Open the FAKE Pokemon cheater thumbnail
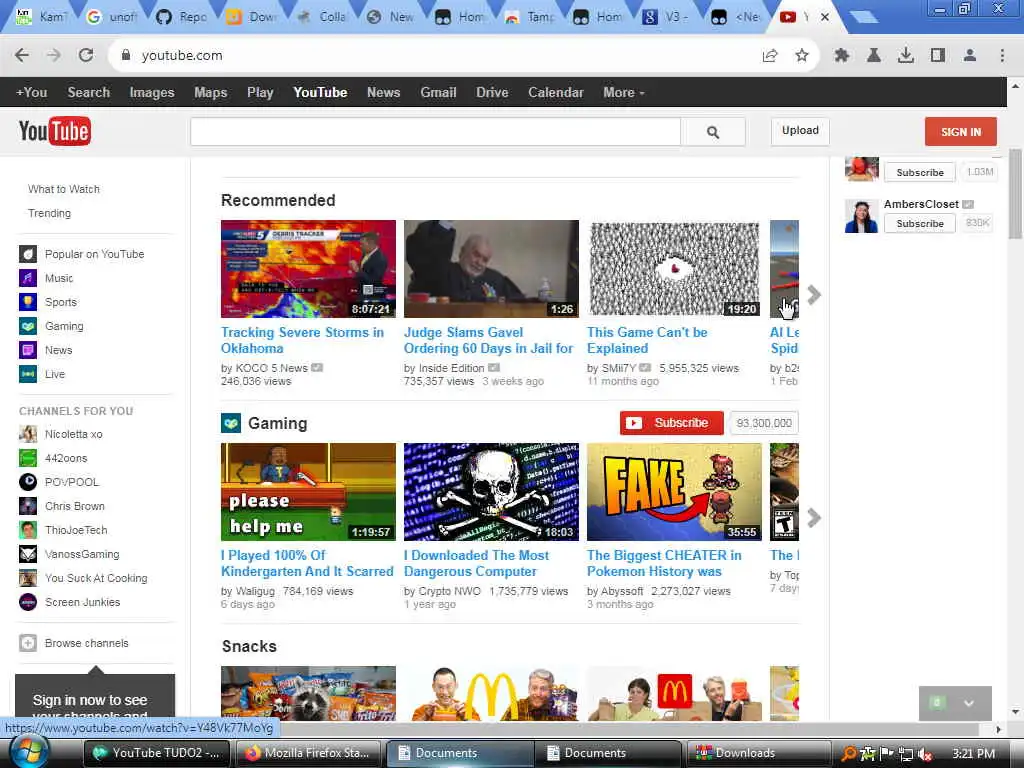The image size is (1024, 768). click(x=674, y=492)
